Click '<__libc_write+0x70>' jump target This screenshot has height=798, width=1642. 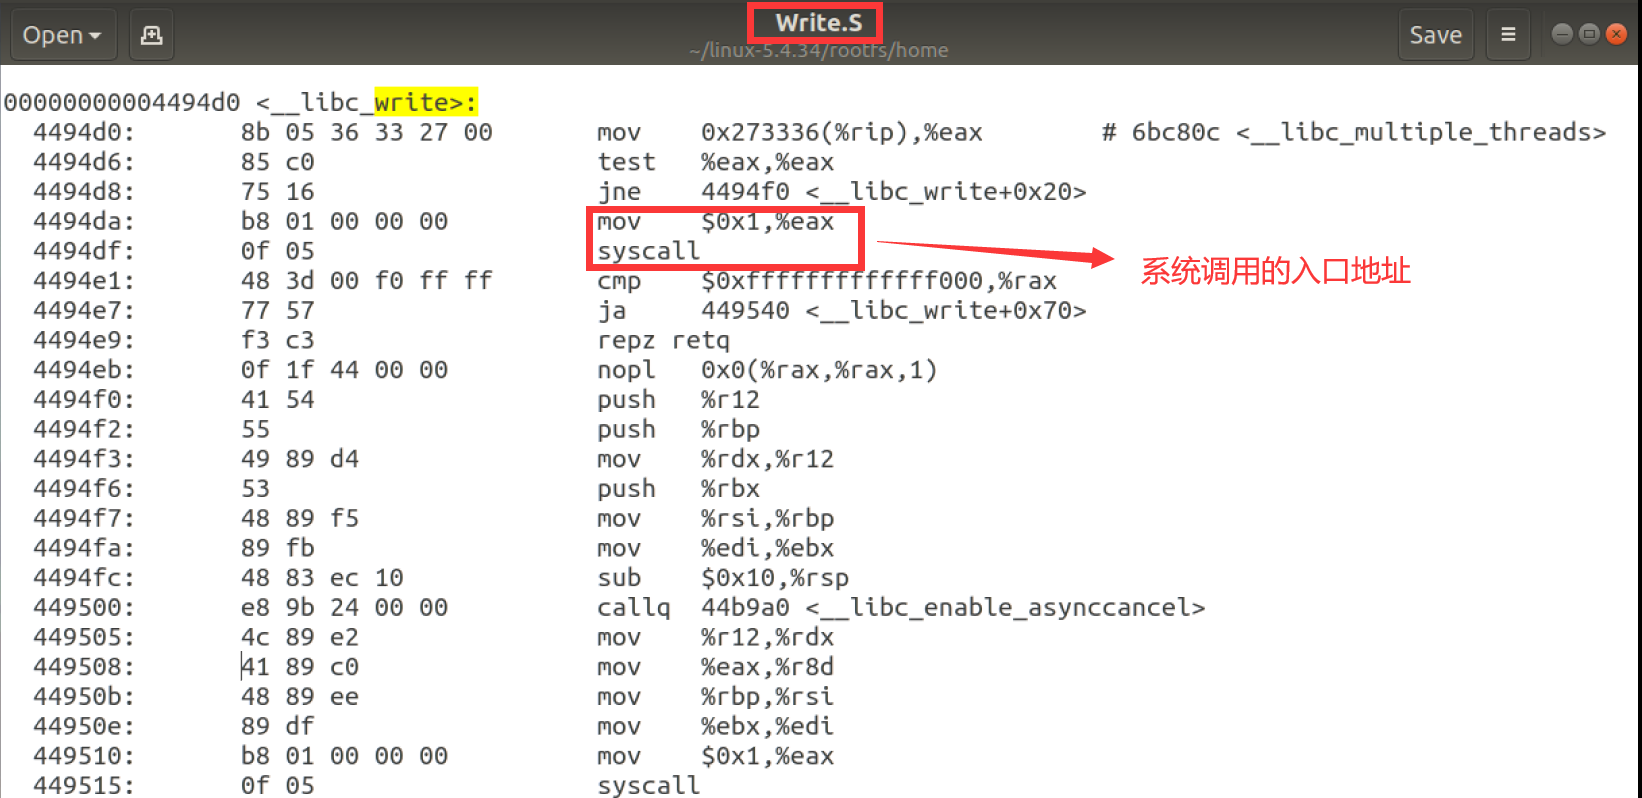coord(946,311)
